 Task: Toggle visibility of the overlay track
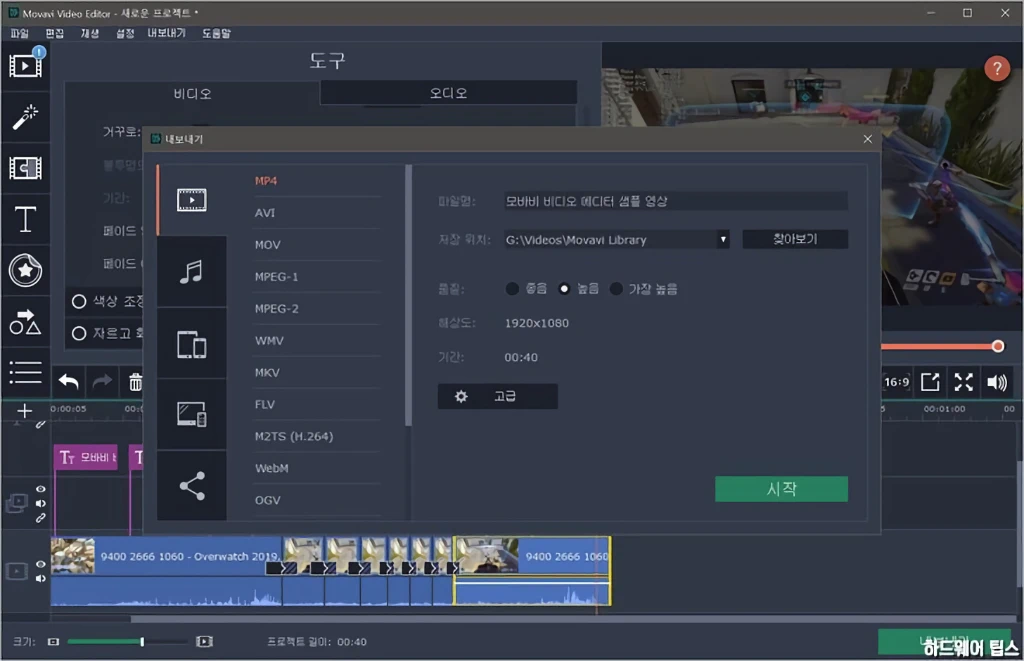pyautogui.click(x=40, y=489)
